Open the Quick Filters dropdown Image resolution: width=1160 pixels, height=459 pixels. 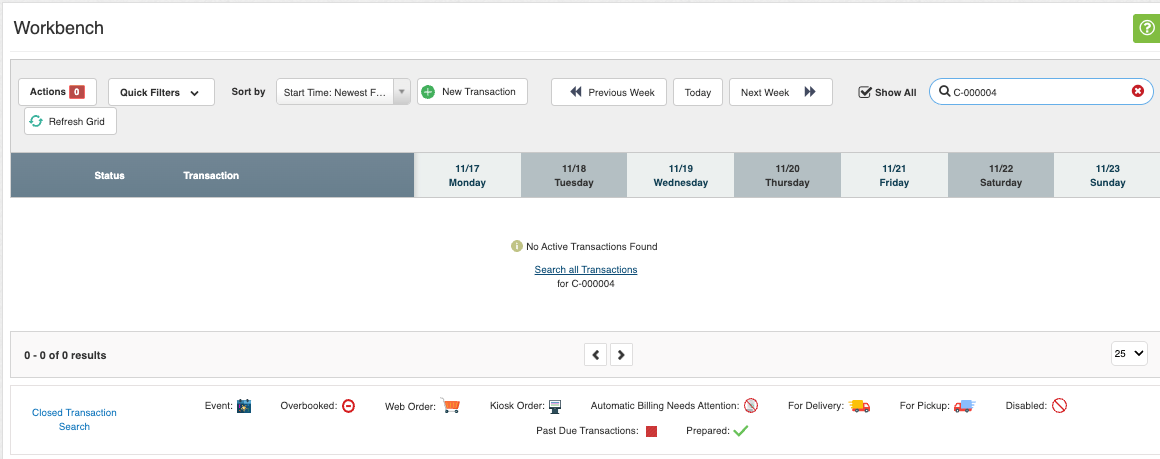click(160, 93)
